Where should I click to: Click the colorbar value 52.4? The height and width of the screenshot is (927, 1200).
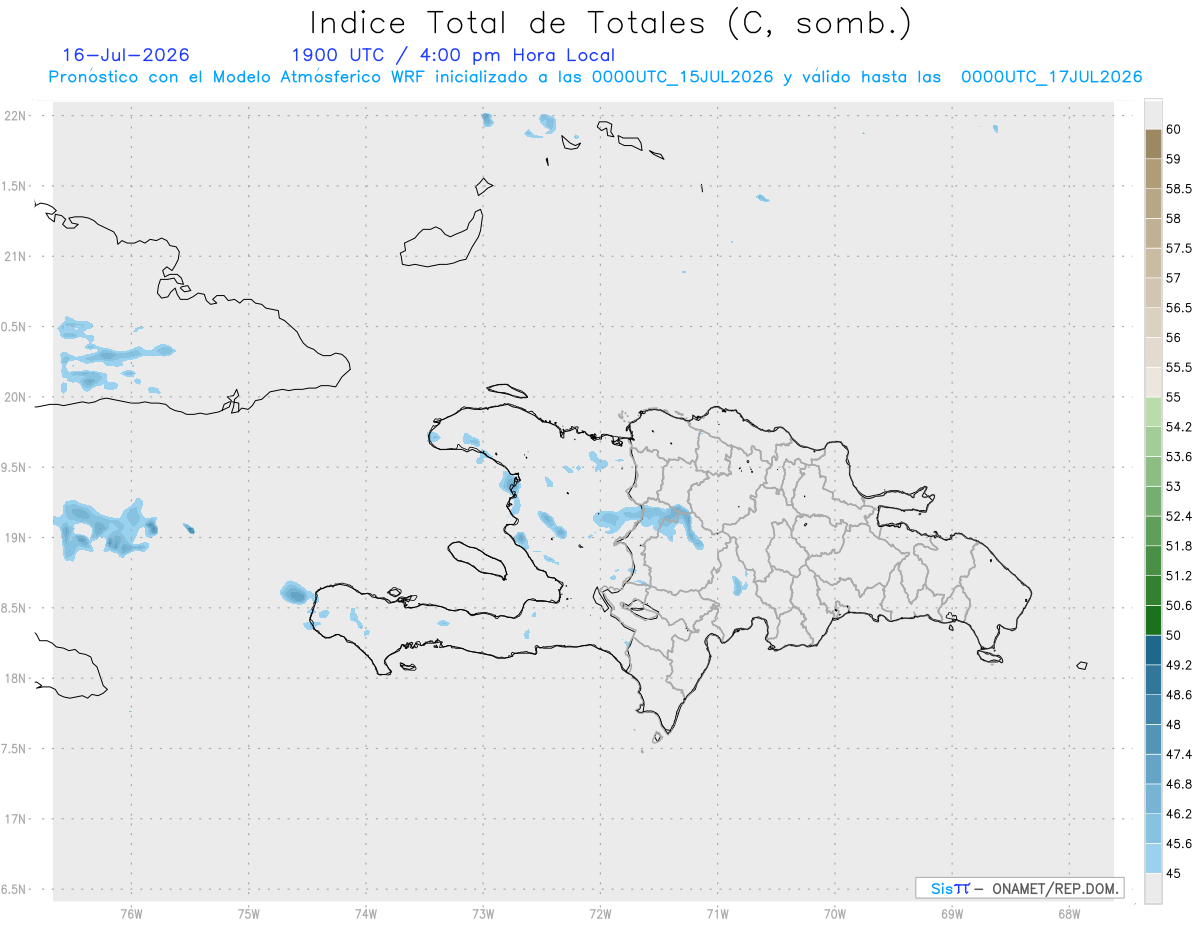1179,516
